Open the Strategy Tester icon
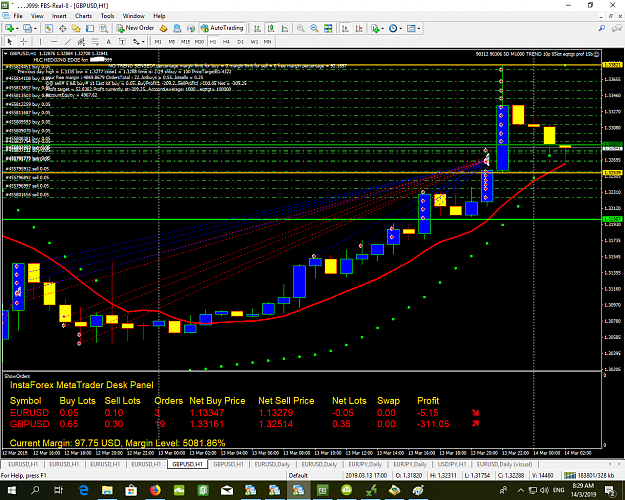The width and height of the screenshot is (625, 500). (x=104, y=28)
